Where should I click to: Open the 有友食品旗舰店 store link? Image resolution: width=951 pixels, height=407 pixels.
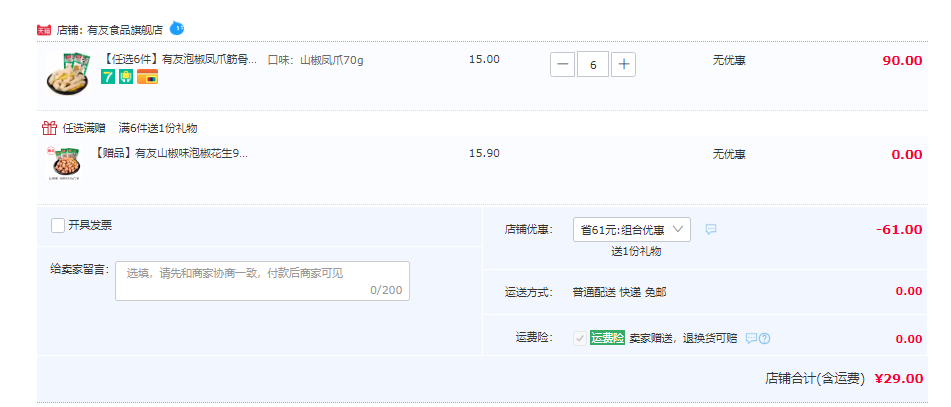126,30
